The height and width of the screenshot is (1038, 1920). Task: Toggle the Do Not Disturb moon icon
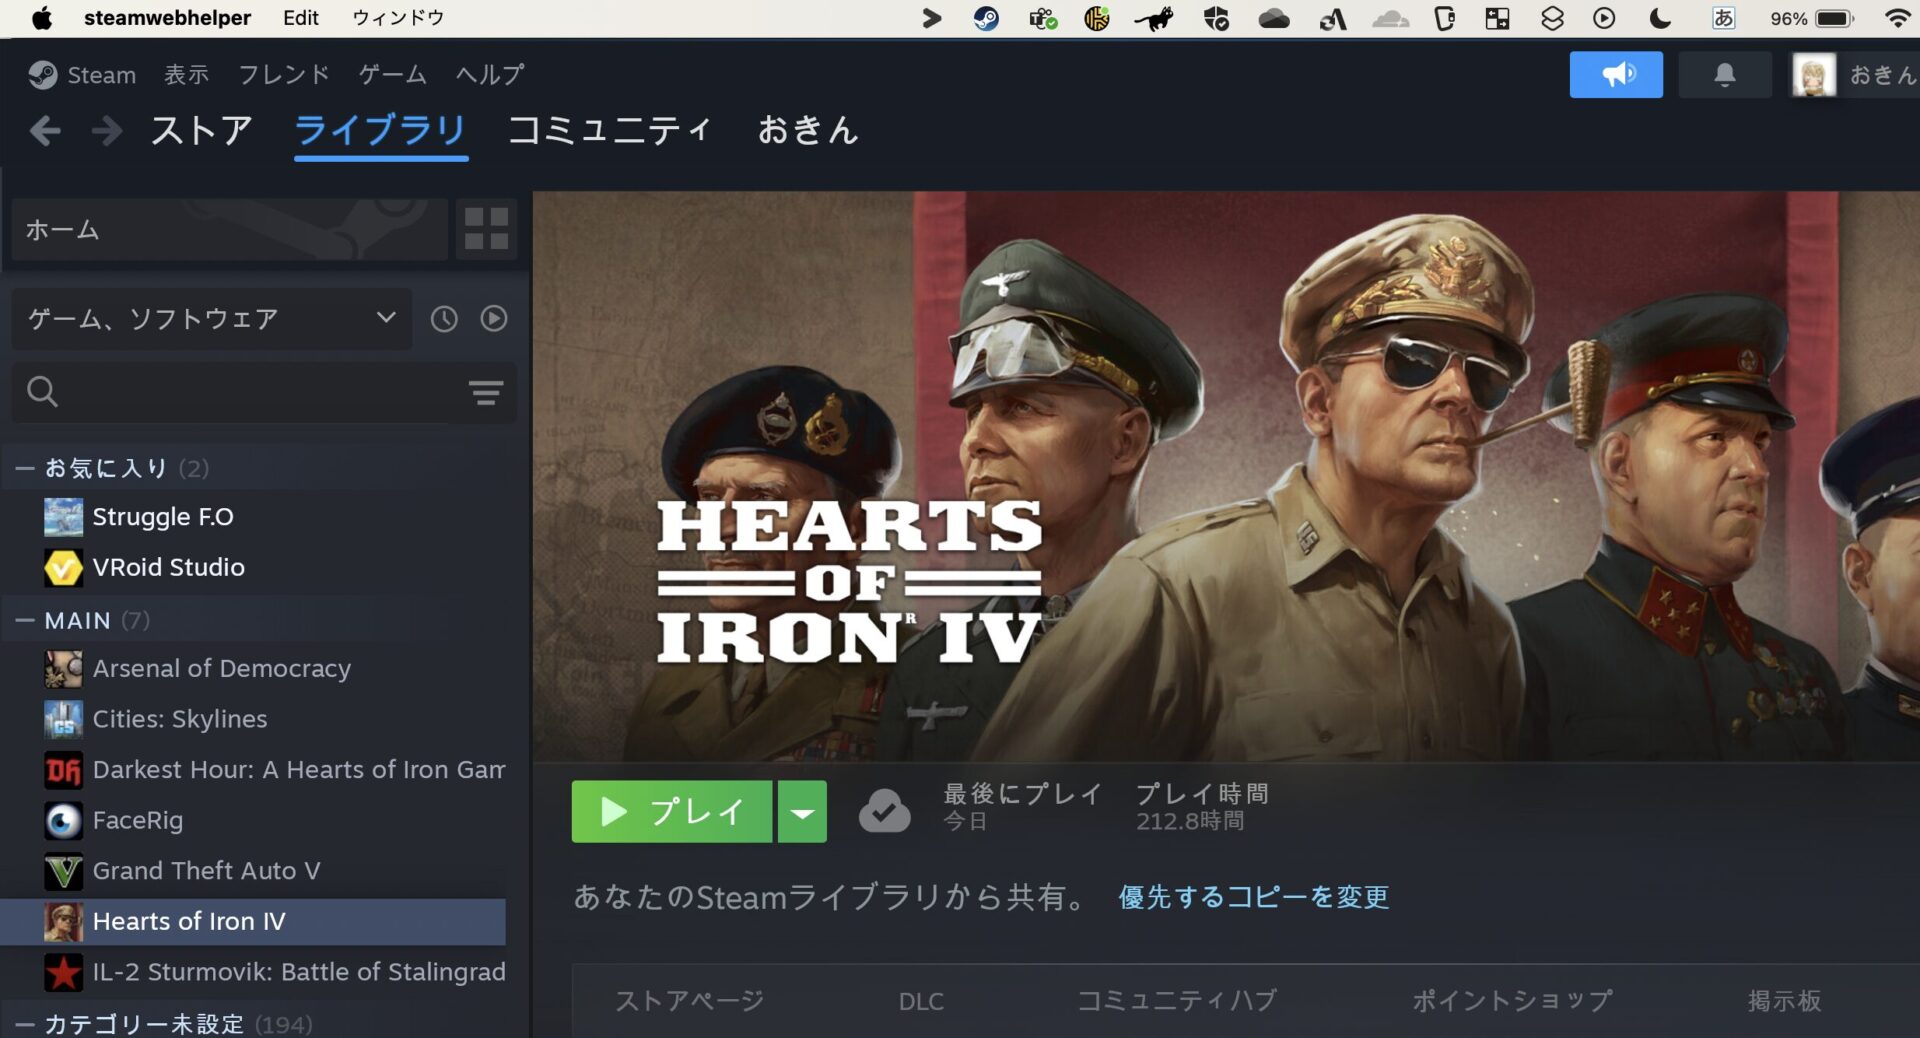(1660, 18)
